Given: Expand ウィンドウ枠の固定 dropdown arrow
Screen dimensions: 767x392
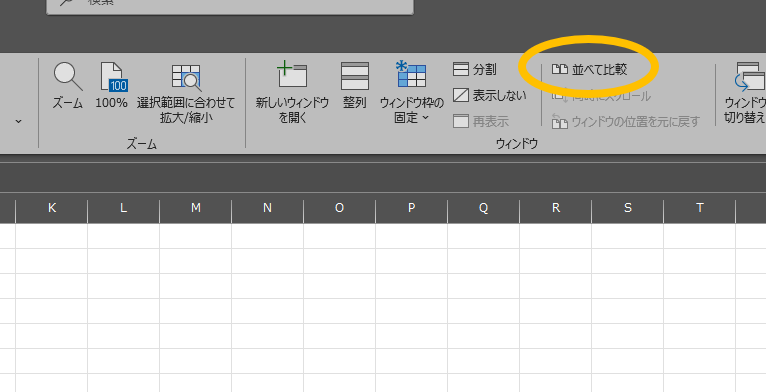Looking at the screenshot, I should point(425,117).
